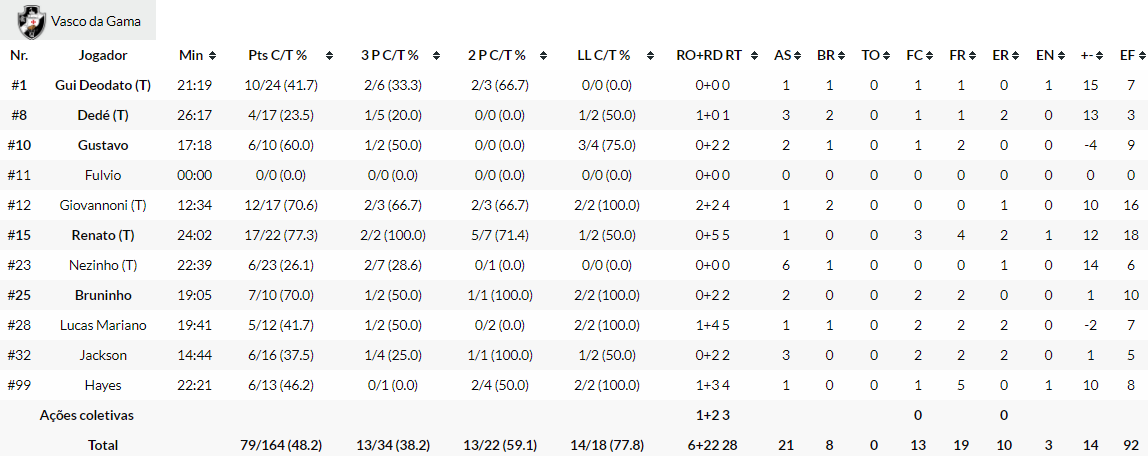Select player Hayes in the table
1148x456 pixels.
tap(103, 385)
